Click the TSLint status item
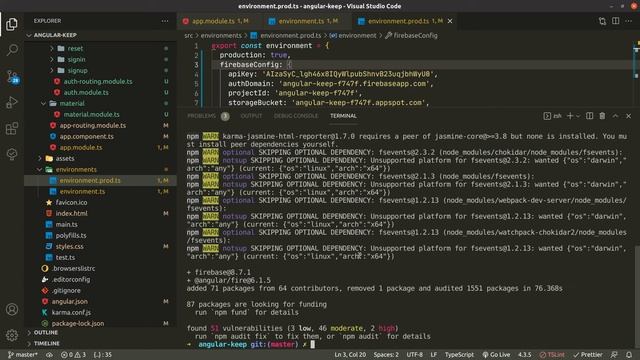Screen dimensions: 640x360 coord(552,355)
